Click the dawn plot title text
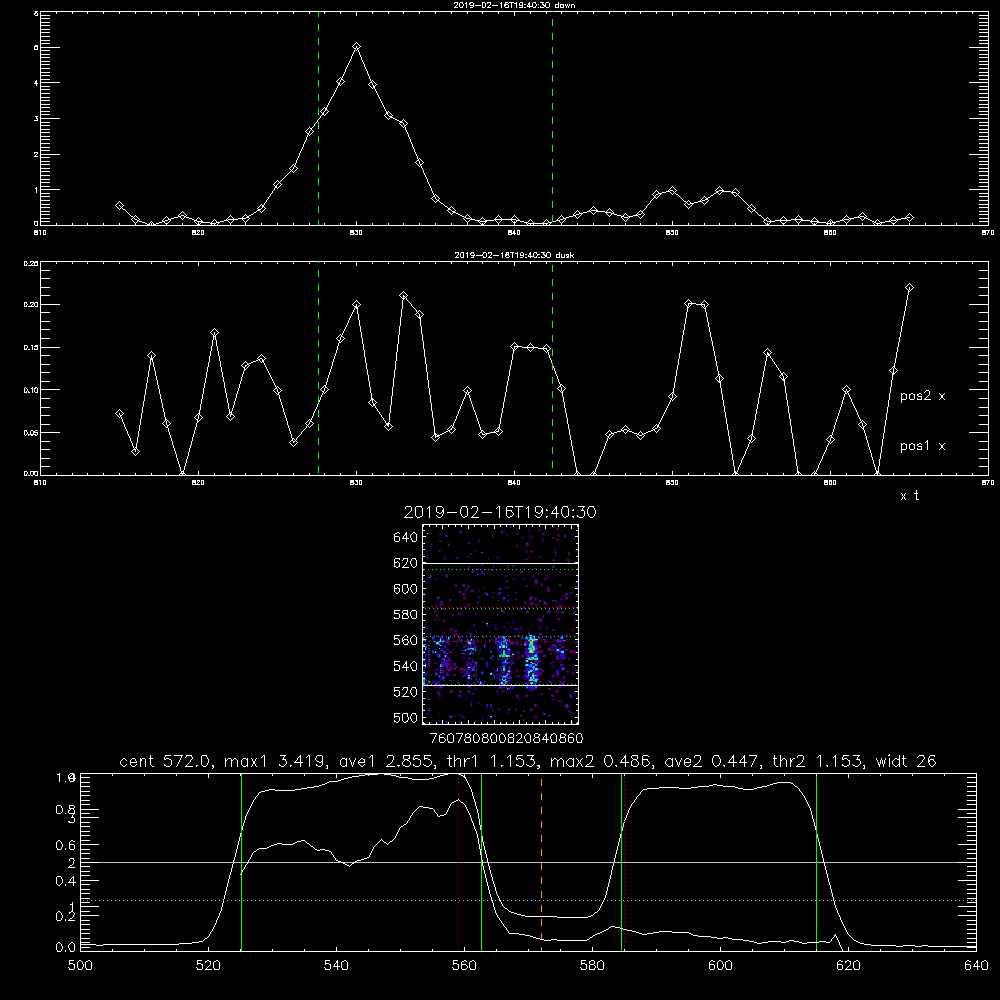The height and width of the screenshot is (1000, 1000). [514, 5]
